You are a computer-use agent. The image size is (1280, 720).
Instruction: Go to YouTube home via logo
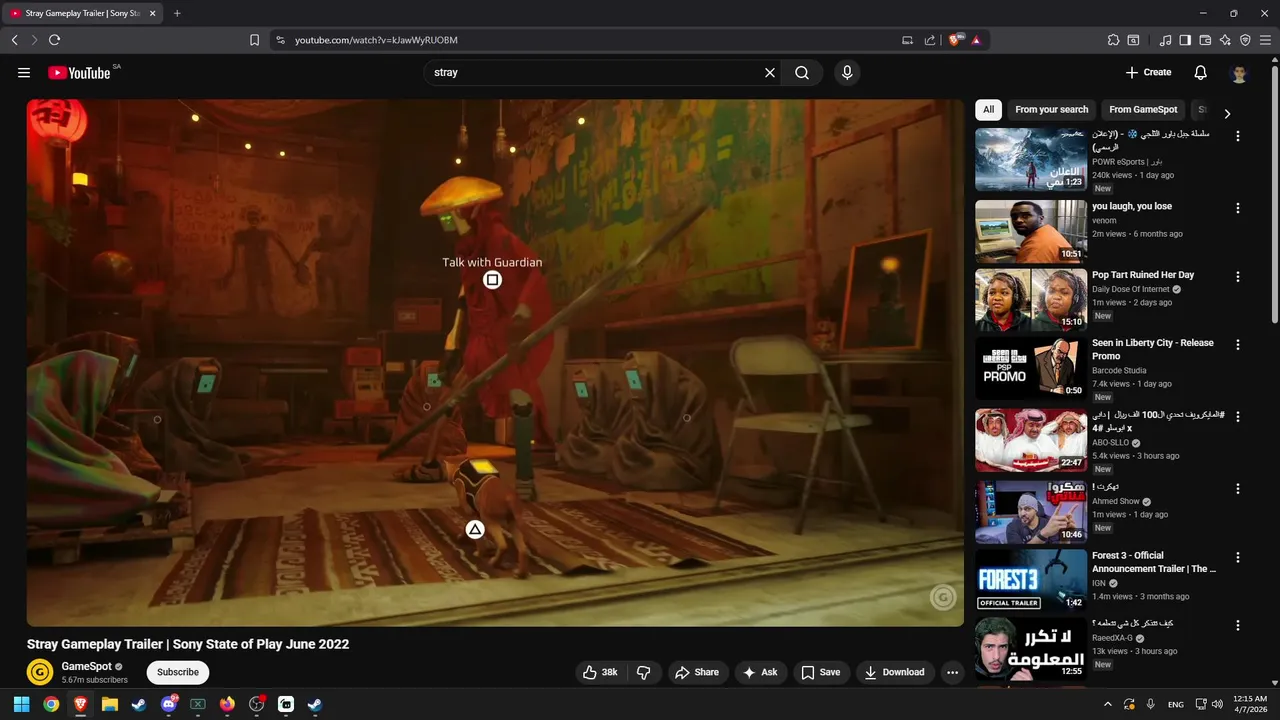[x=79, y=73]
